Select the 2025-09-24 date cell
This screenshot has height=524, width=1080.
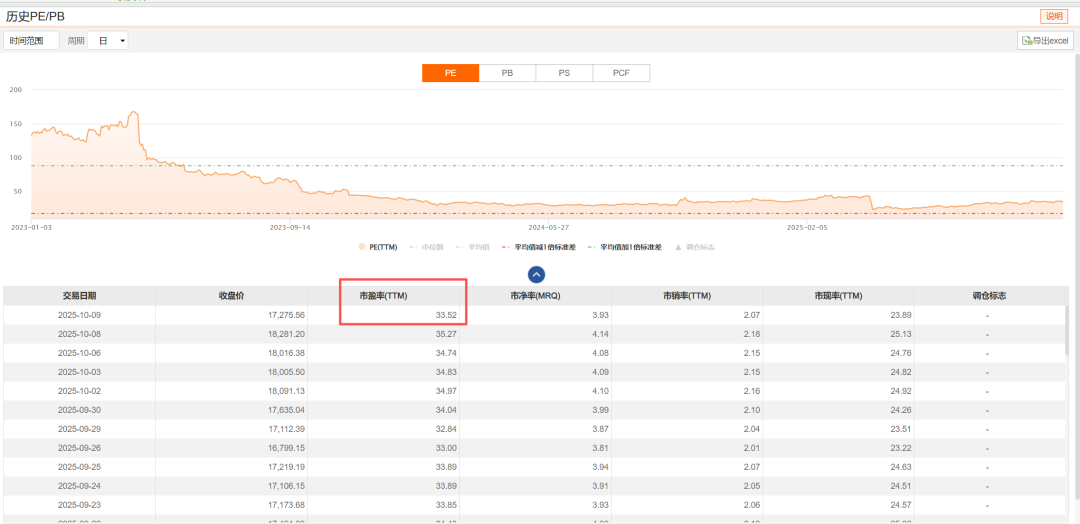click(79, 486)
